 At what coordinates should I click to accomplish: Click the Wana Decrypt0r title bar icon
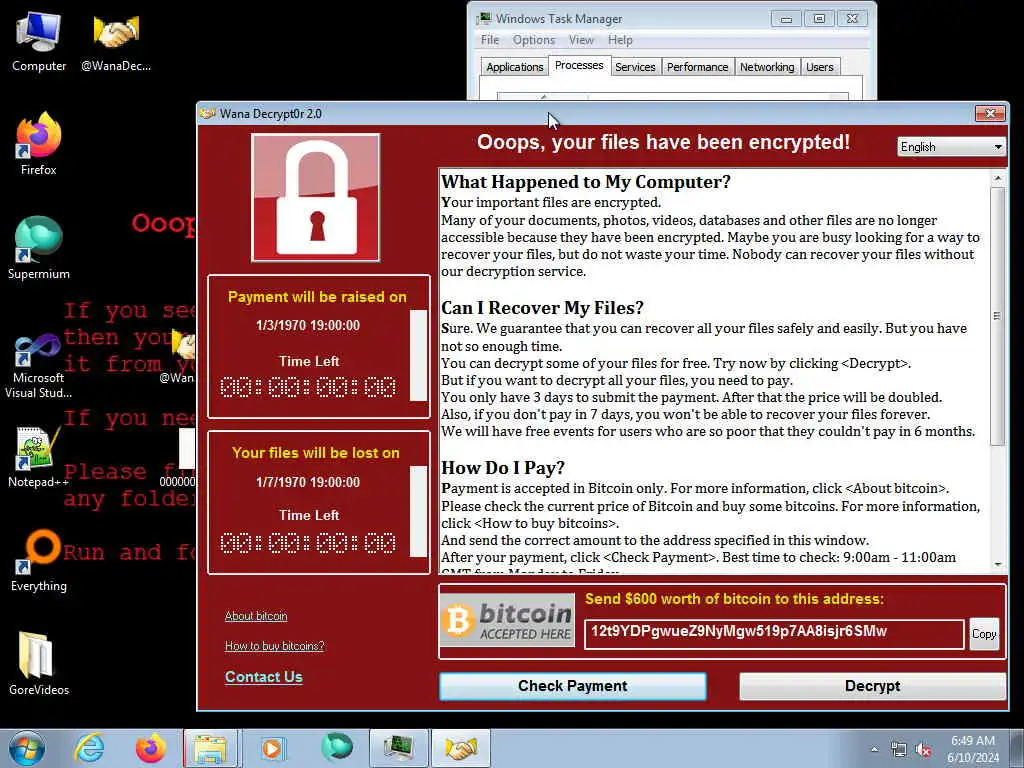coord(208,114)
